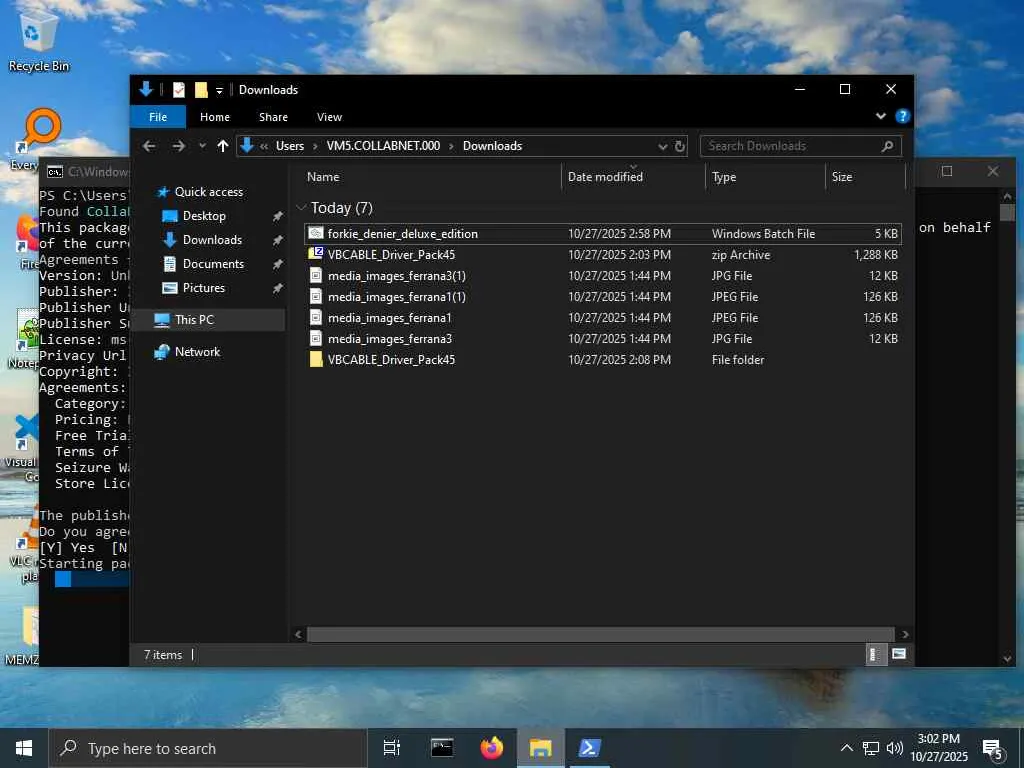This screenshot has width=1024, height=768.
Task: Select Network in navigation pane
Action: pos(197,352)
